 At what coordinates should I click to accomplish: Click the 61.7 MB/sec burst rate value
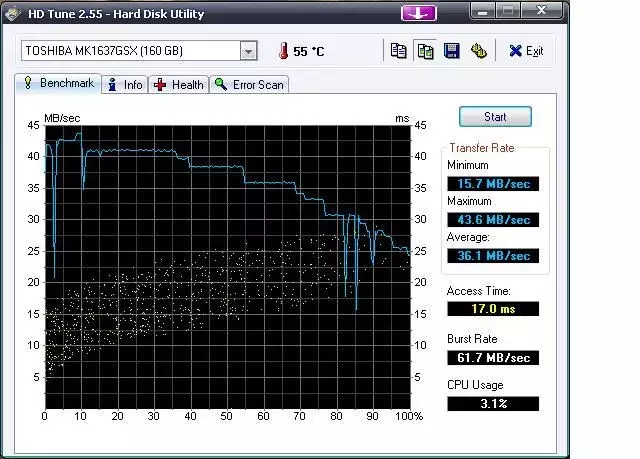493,358
